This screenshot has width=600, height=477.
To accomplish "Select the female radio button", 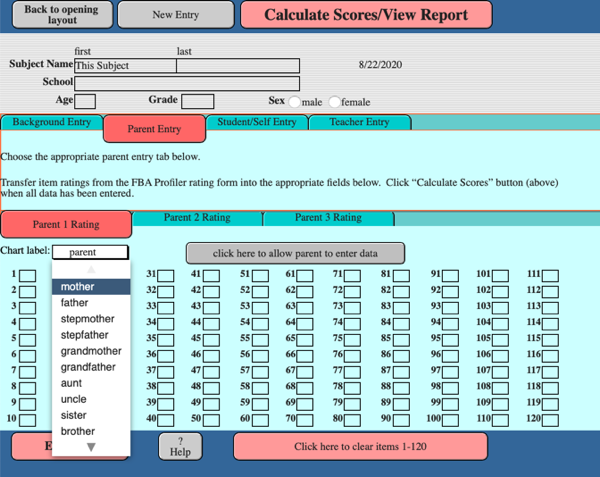I will [334, 102].
